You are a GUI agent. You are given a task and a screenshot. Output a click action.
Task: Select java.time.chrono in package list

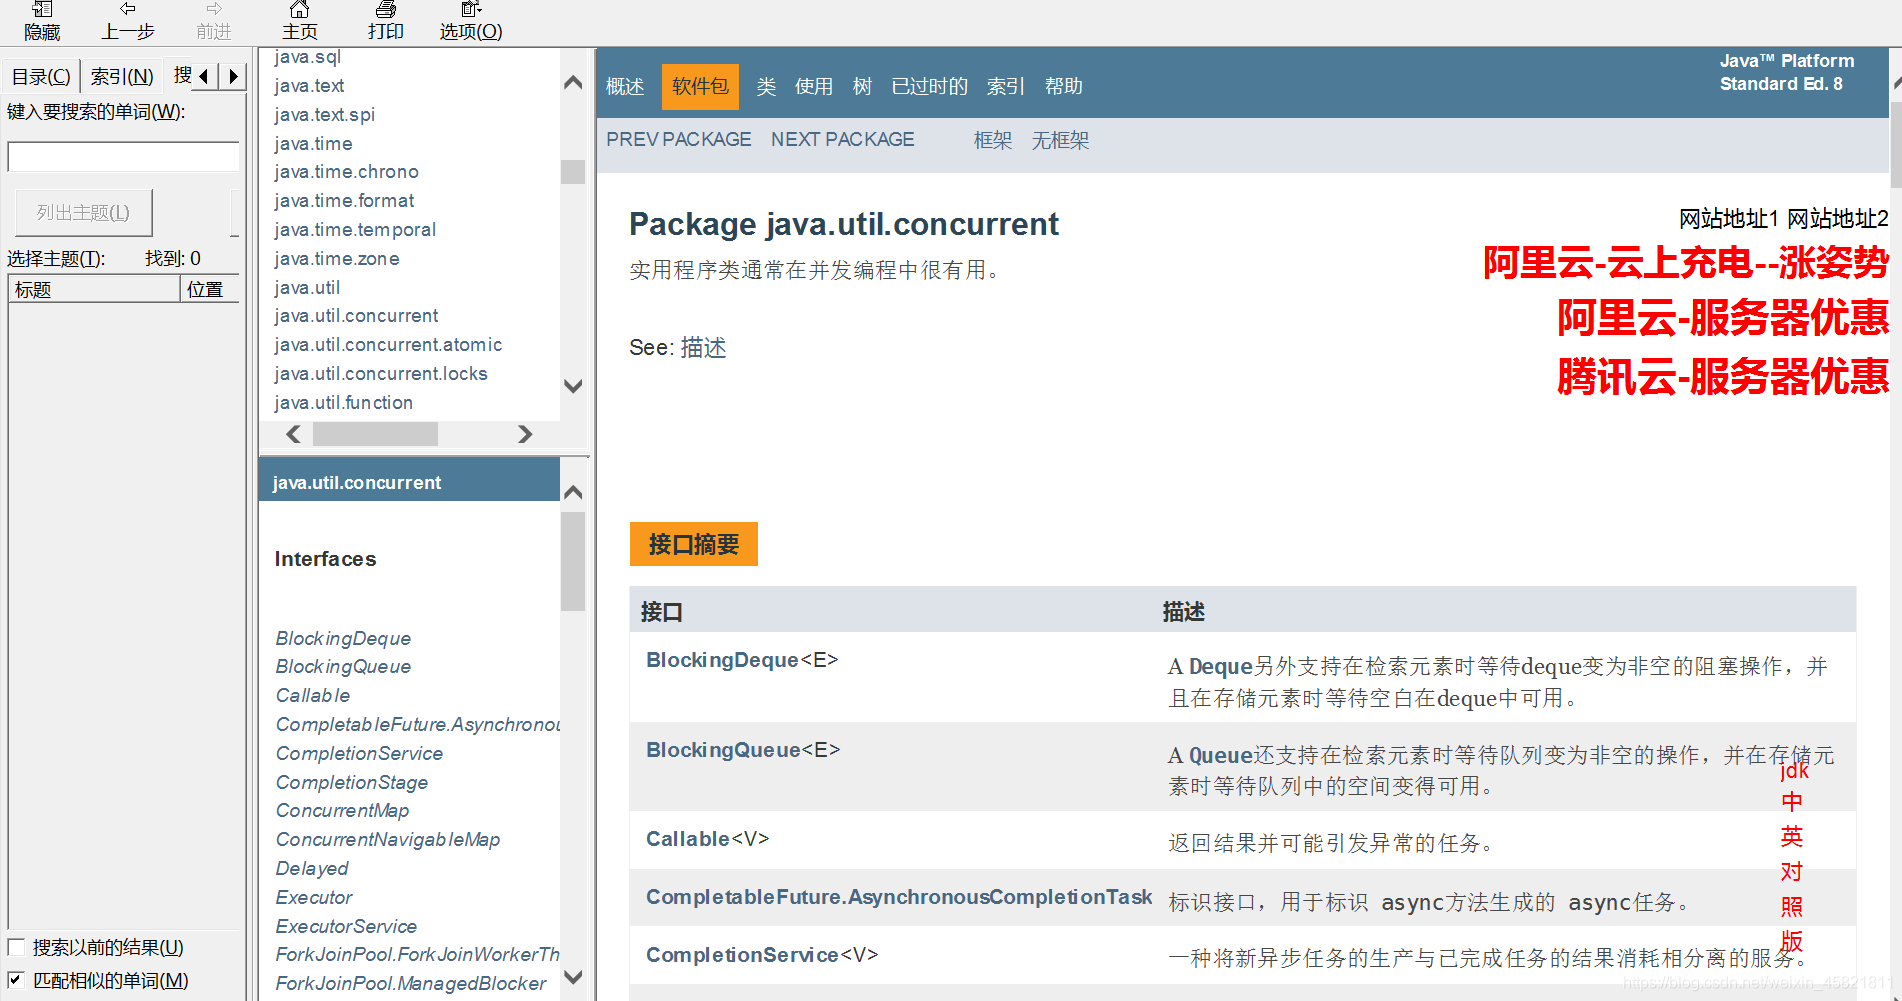pyautogui.click(x=346, y=172)
